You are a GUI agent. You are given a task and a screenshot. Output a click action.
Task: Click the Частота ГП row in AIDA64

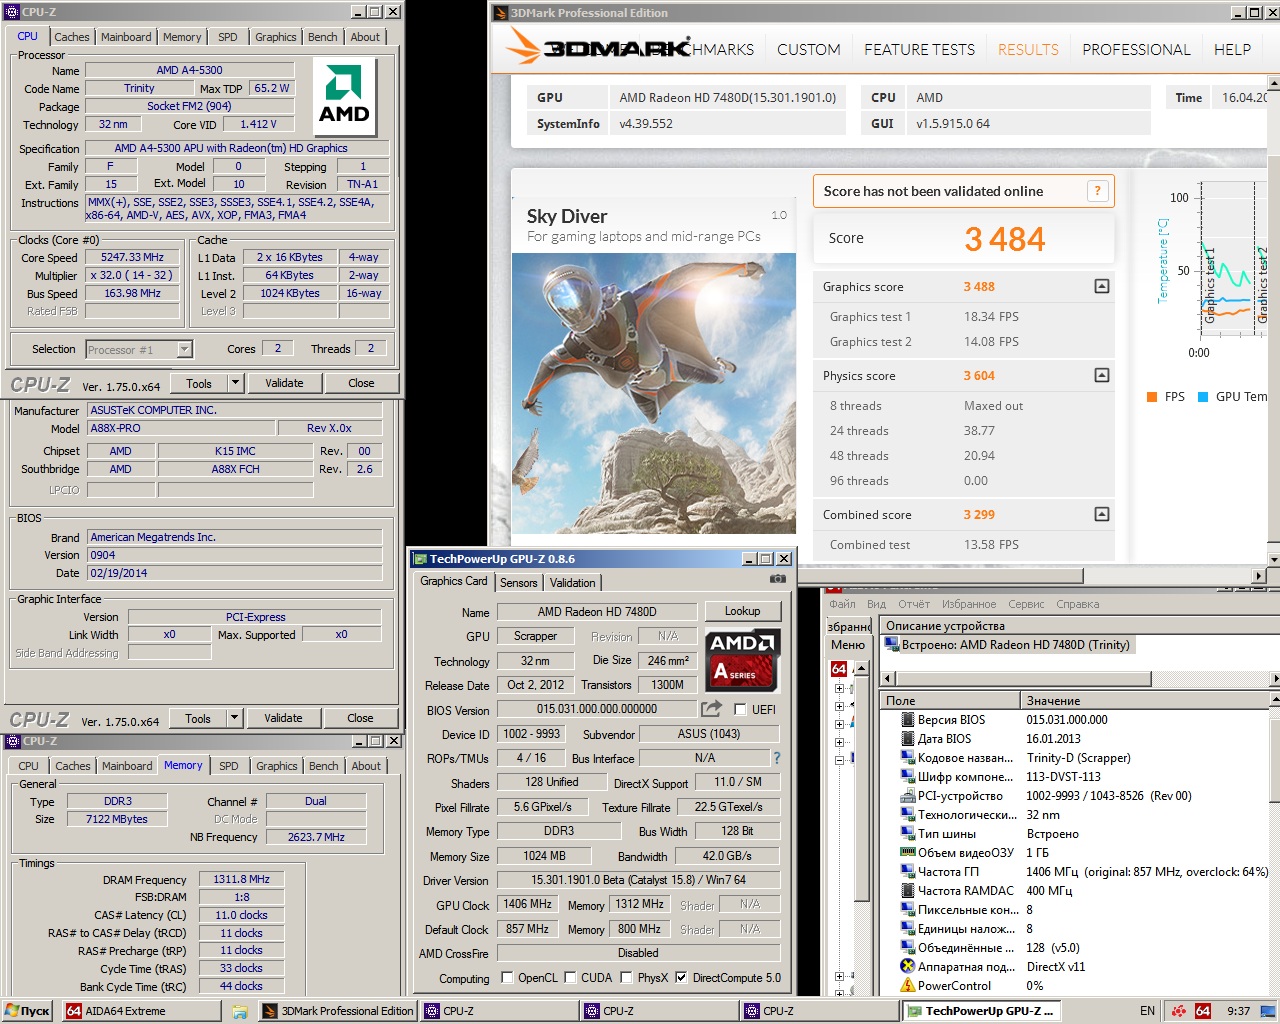pyautogui.click(x=1076, y=872)
